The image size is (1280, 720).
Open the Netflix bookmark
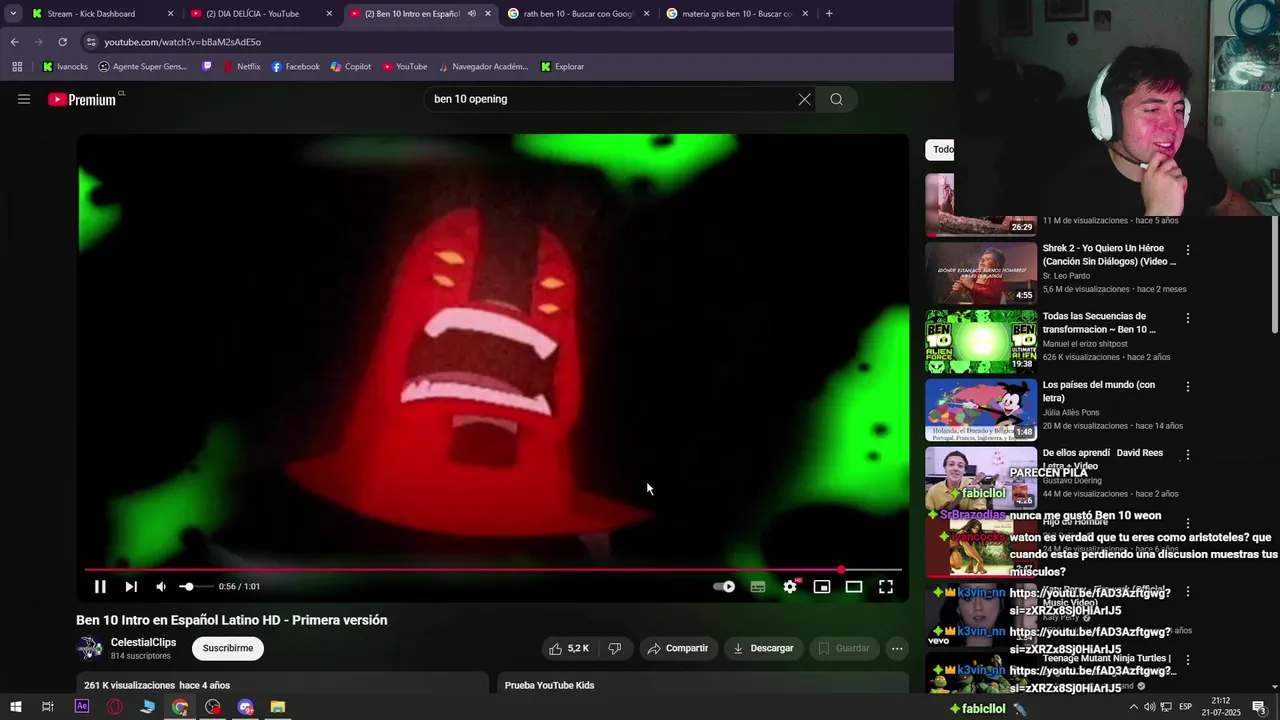pos(241,67)
